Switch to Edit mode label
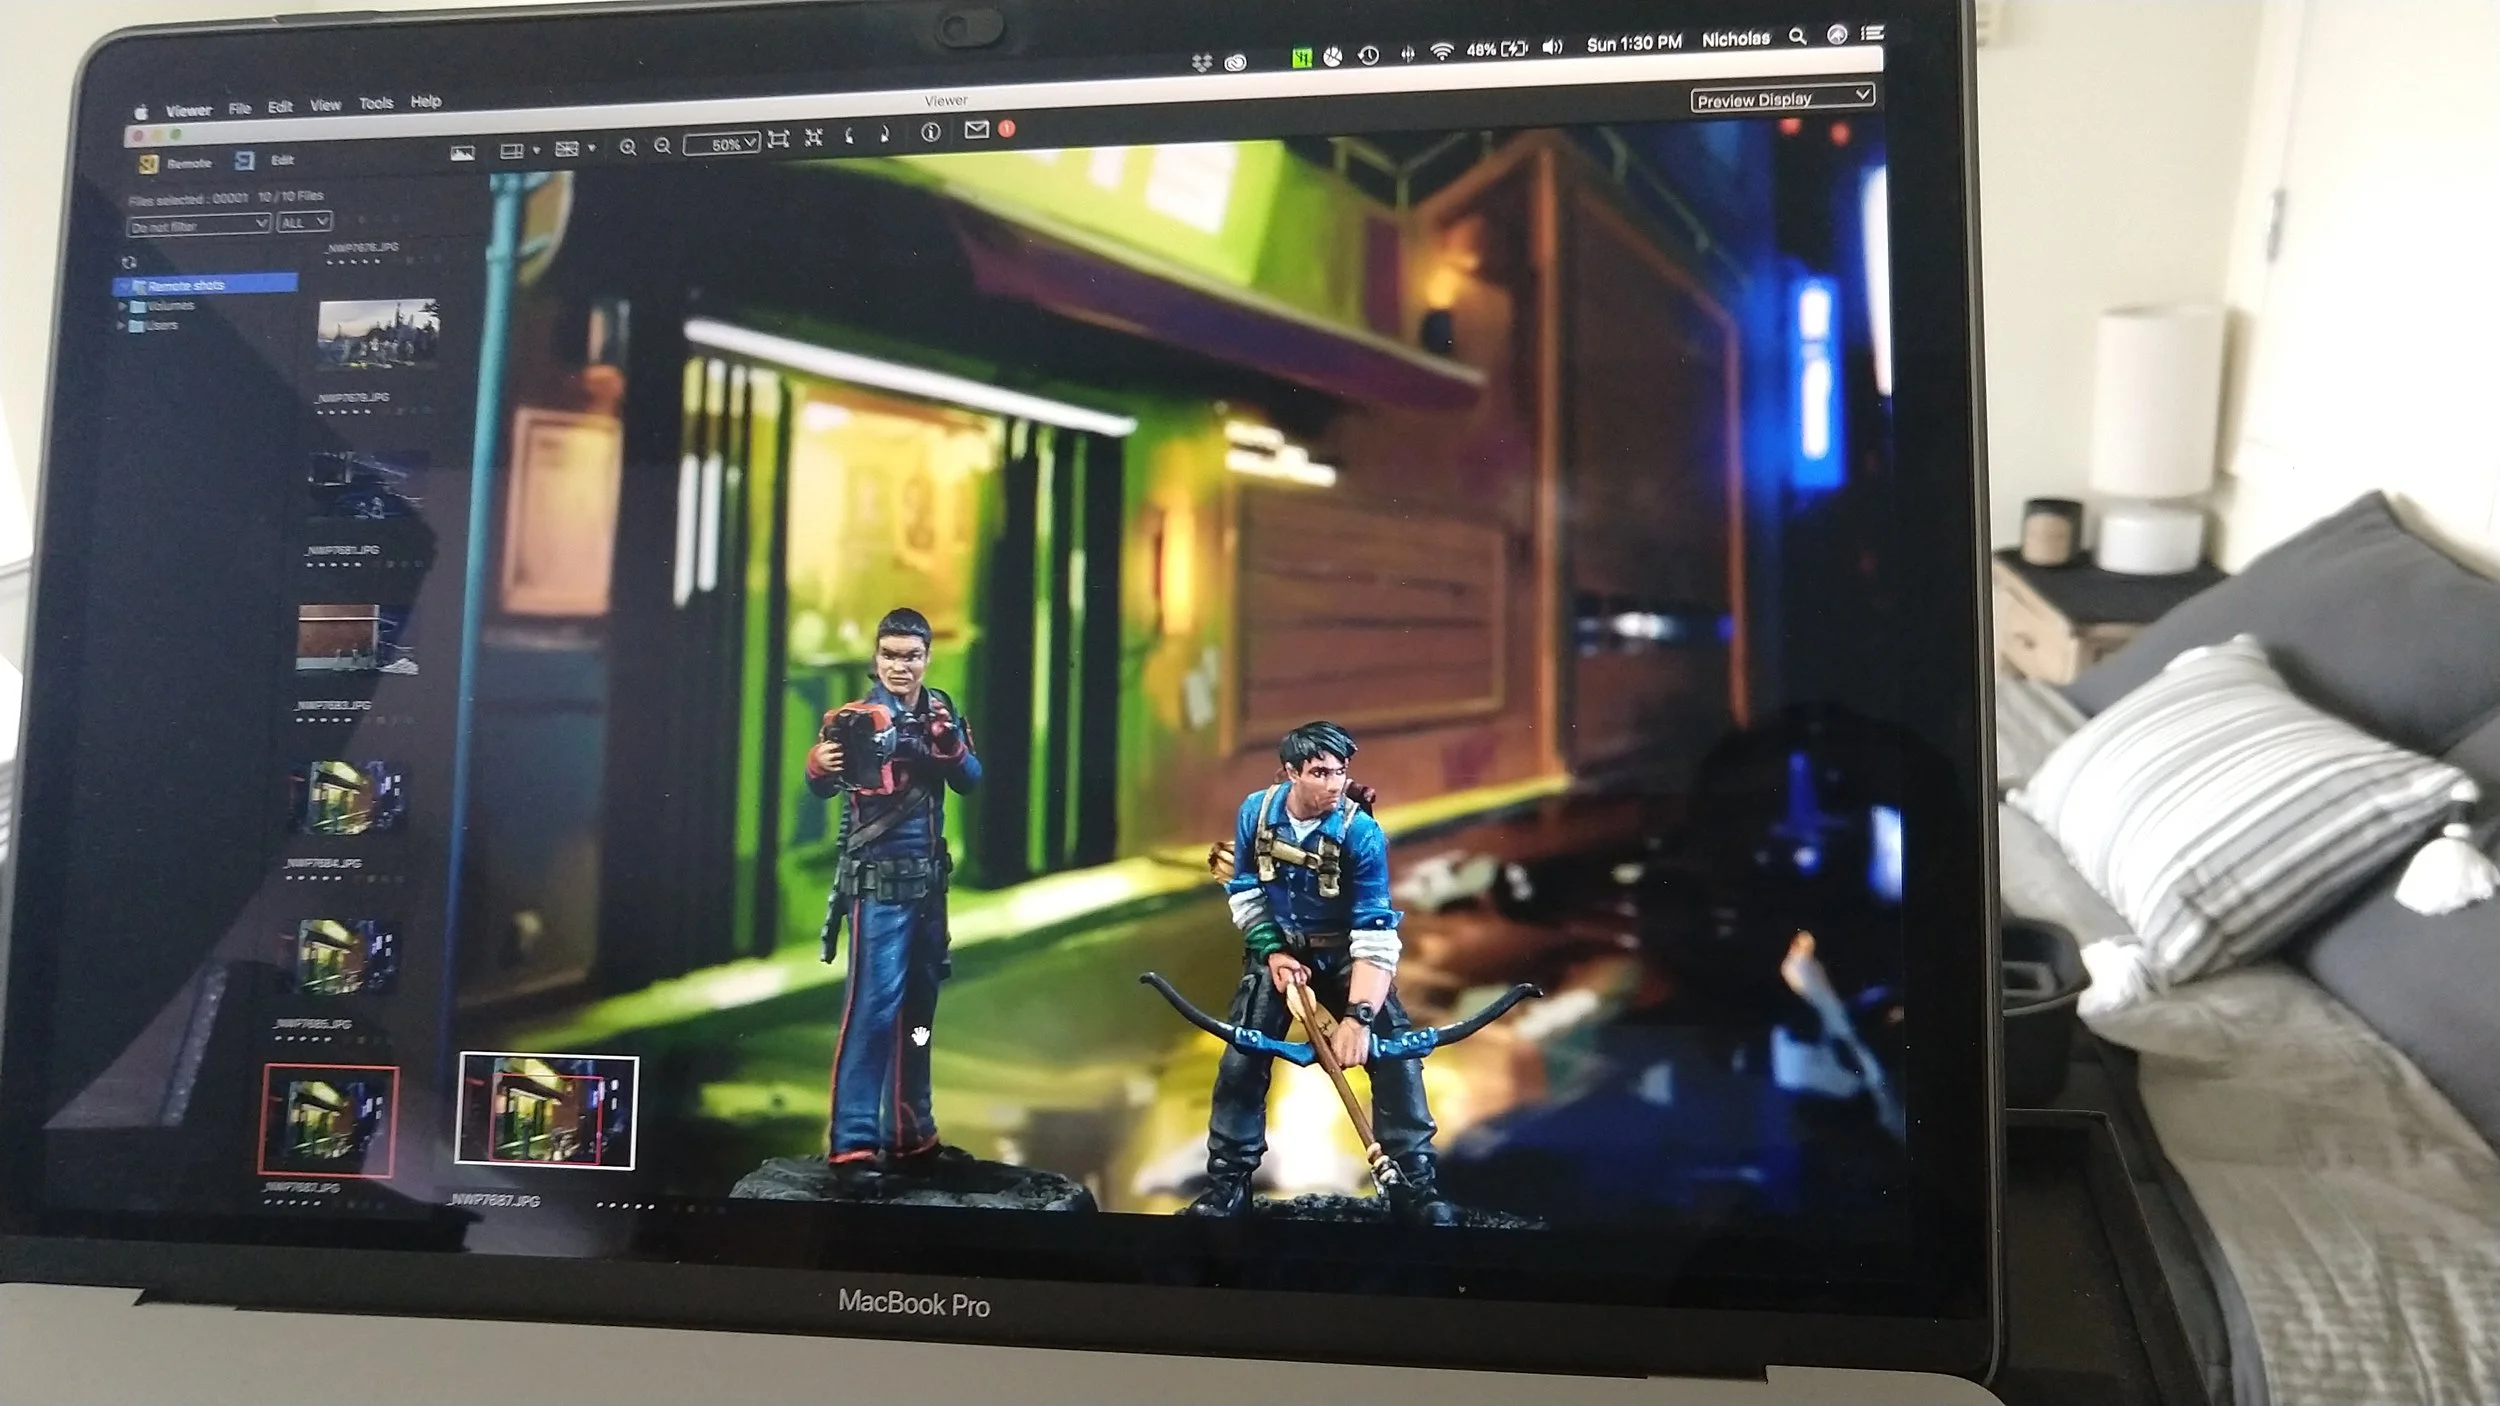This screenshot has width=2500, height=1406. click(282, 160)
